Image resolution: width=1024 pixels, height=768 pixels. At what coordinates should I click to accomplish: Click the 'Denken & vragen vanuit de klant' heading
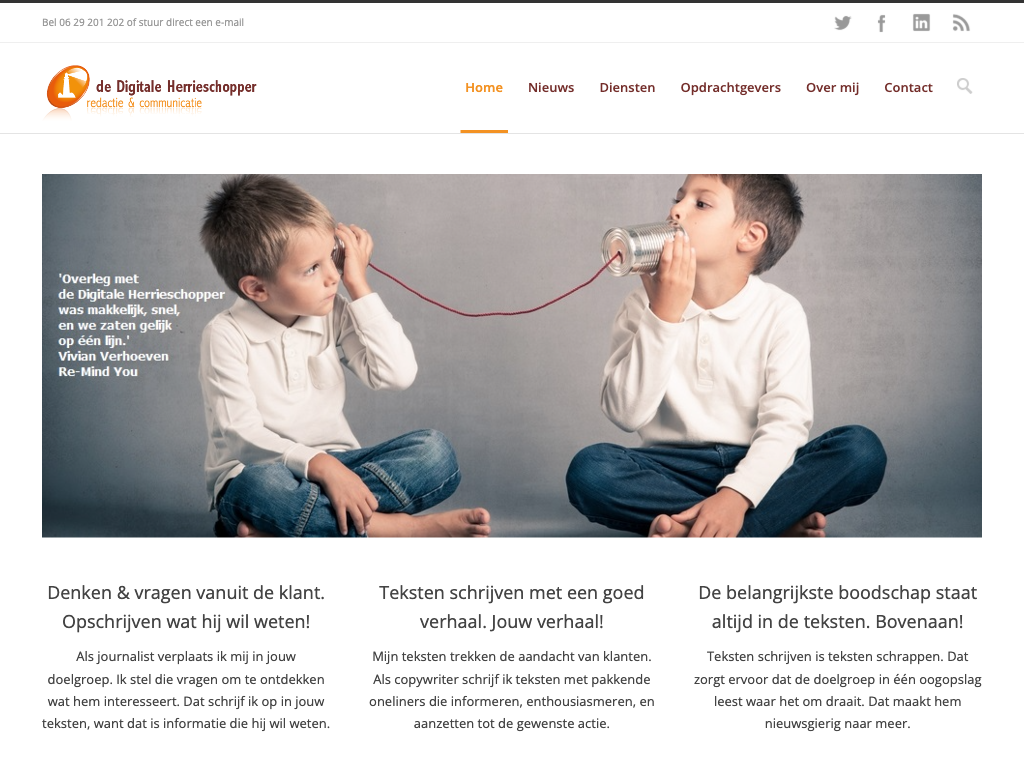(186, 607)
